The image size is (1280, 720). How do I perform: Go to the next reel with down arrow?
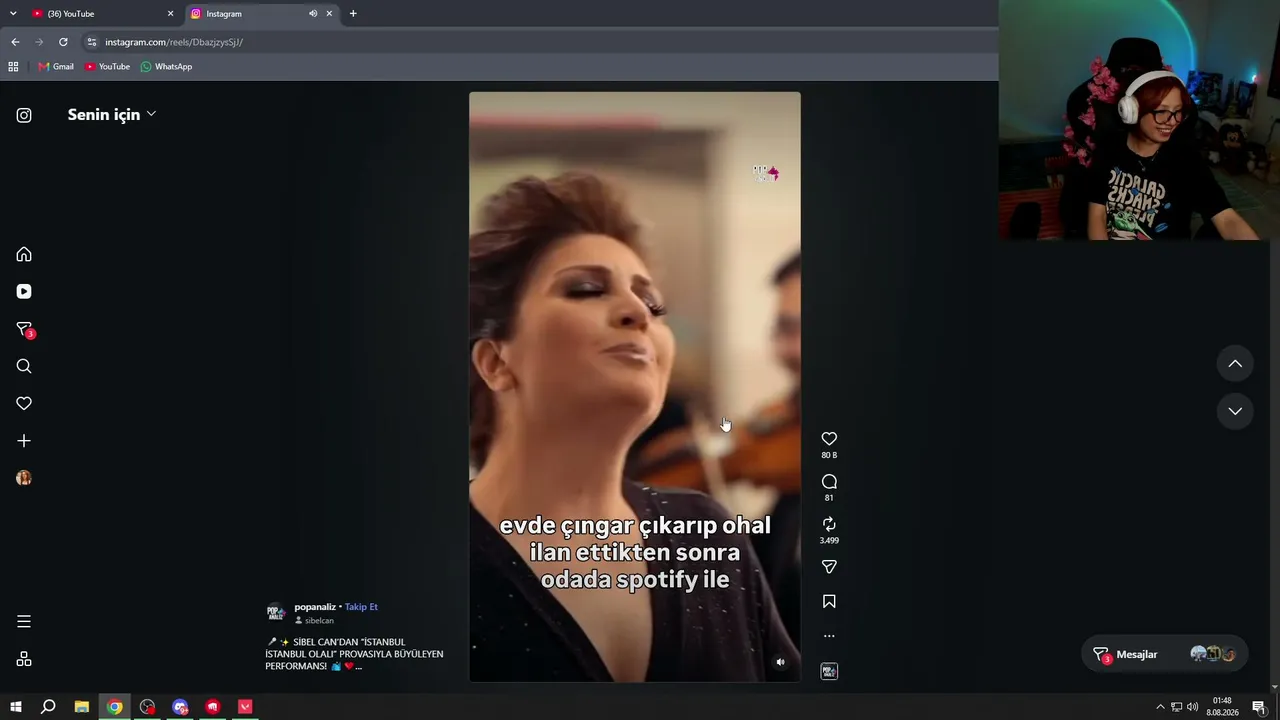pyautogui.click(x=1235, y=411)
